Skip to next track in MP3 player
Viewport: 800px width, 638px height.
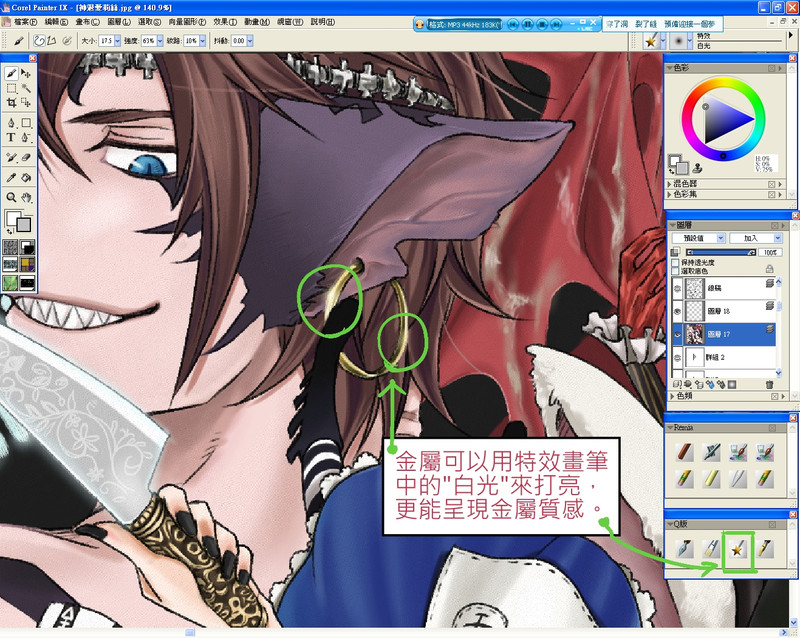point(556,24)
